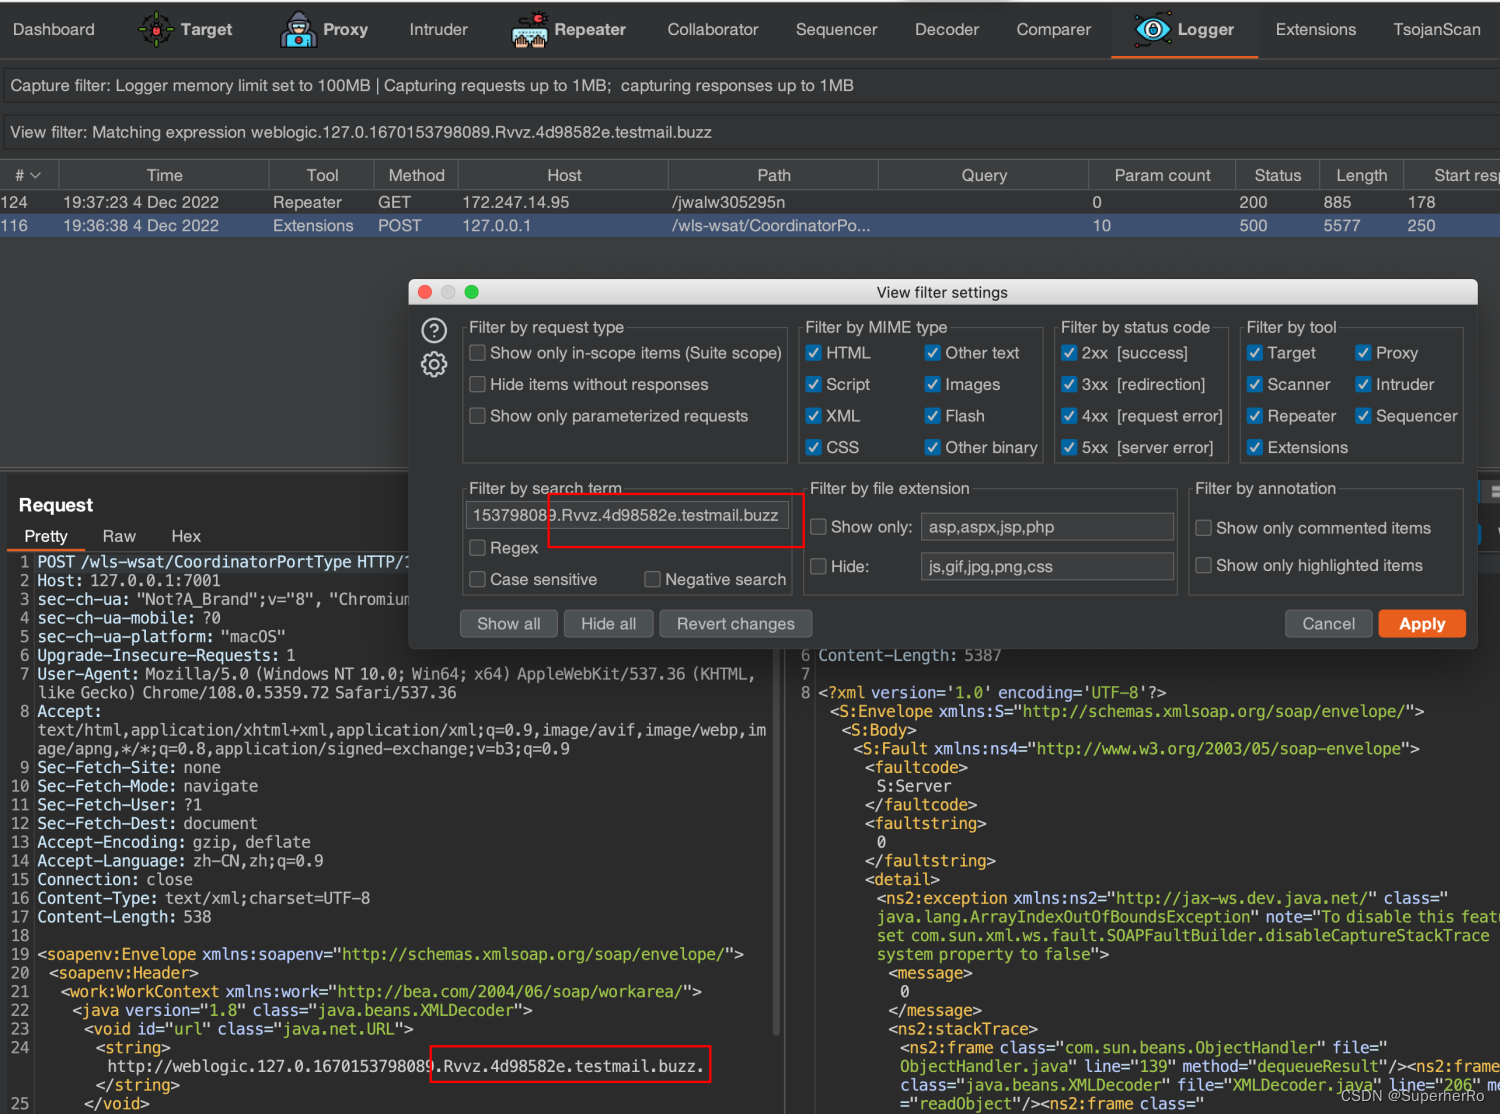
Task: Click the Show all button
Action: [x=509, y=624]
